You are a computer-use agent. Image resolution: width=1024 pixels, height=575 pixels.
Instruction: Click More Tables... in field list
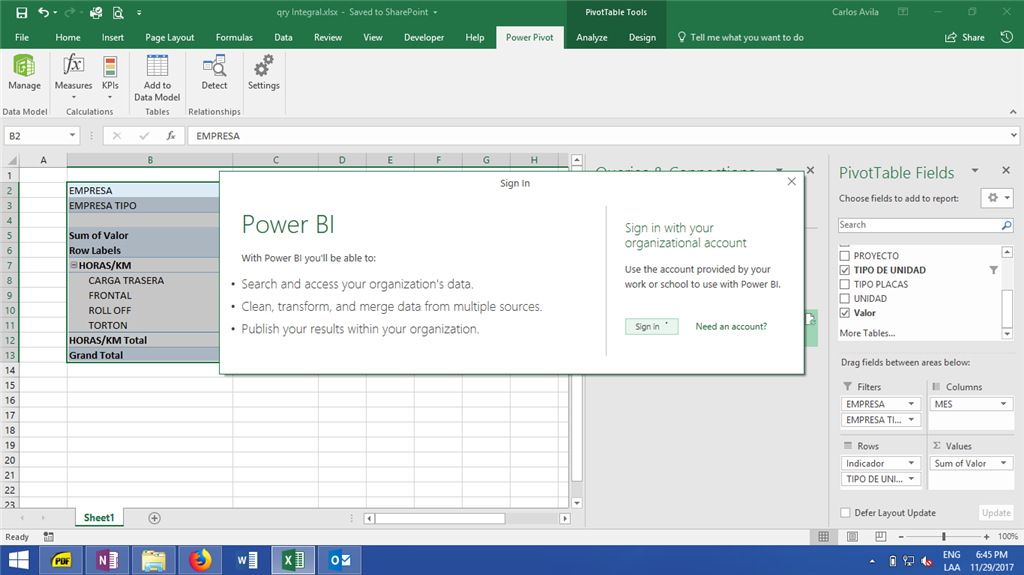coord(867,333)
